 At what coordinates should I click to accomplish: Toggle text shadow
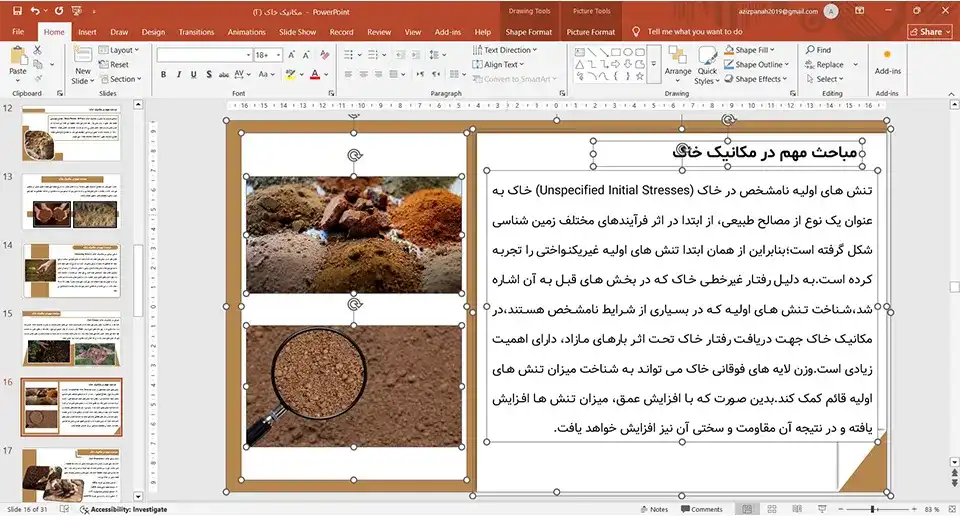click(209, 74)
